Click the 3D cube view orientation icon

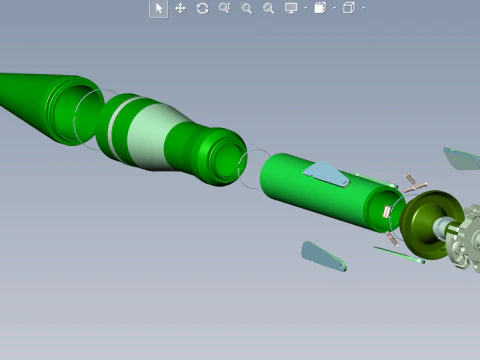[349, 8]
